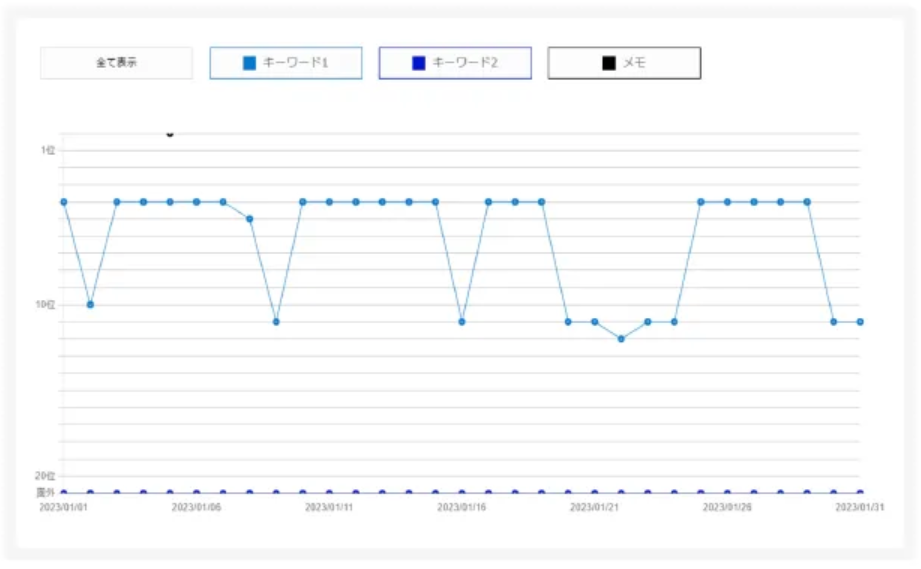Select the final キーワード1 point on 2023/01/31

860,322
